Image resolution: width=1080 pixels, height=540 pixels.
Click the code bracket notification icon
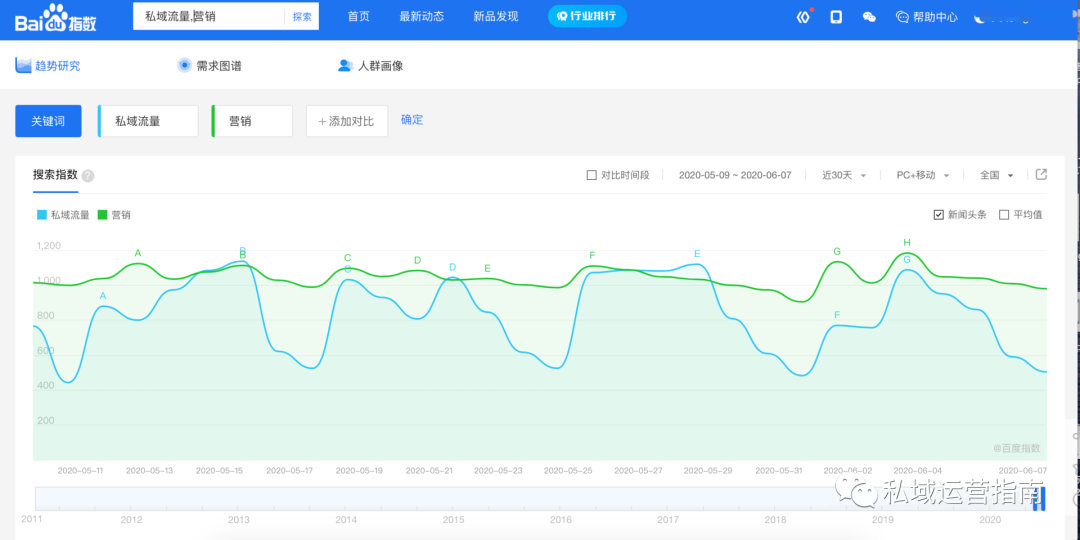[804, 17]
